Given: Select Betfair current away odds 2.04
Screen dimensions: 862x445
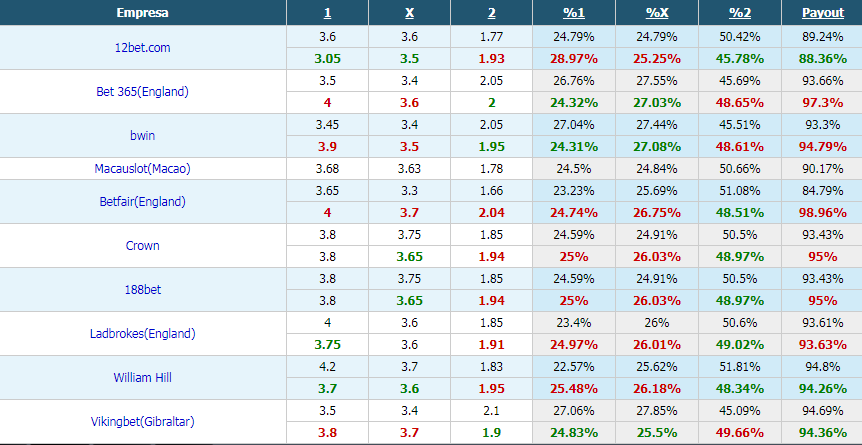Looking at the screenshot, I should point(491,213).
